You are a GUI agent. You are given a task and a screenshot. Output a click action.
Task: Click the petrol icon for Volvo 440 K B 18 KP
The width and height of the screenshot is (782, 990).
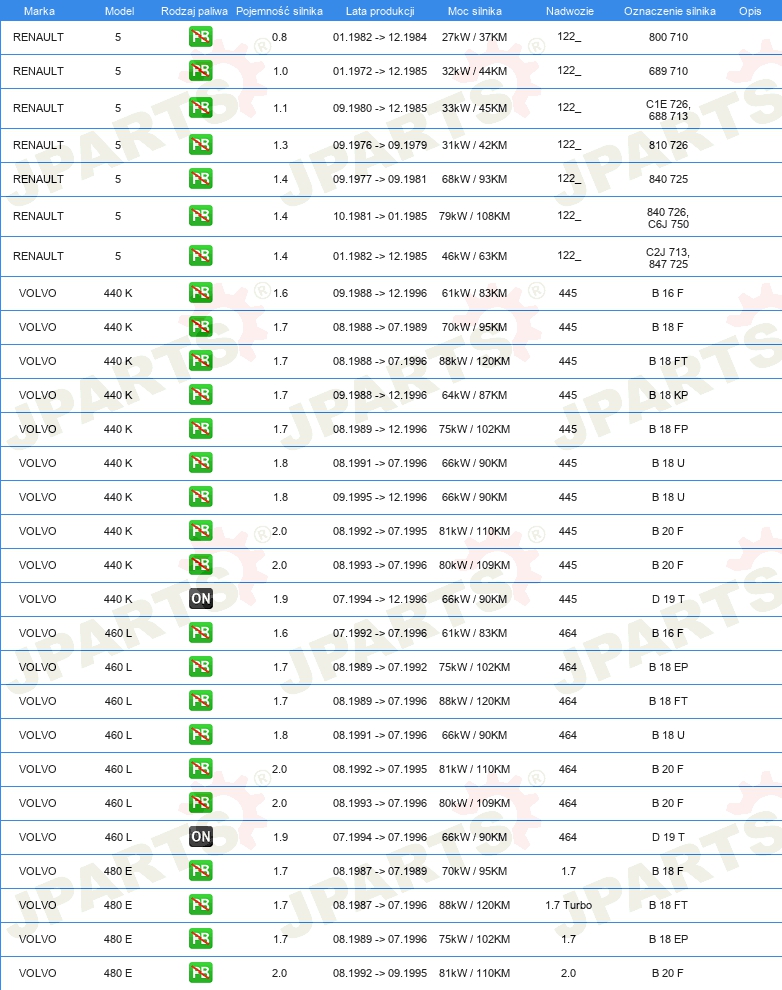pyautogui.click(x=201, y=395)
